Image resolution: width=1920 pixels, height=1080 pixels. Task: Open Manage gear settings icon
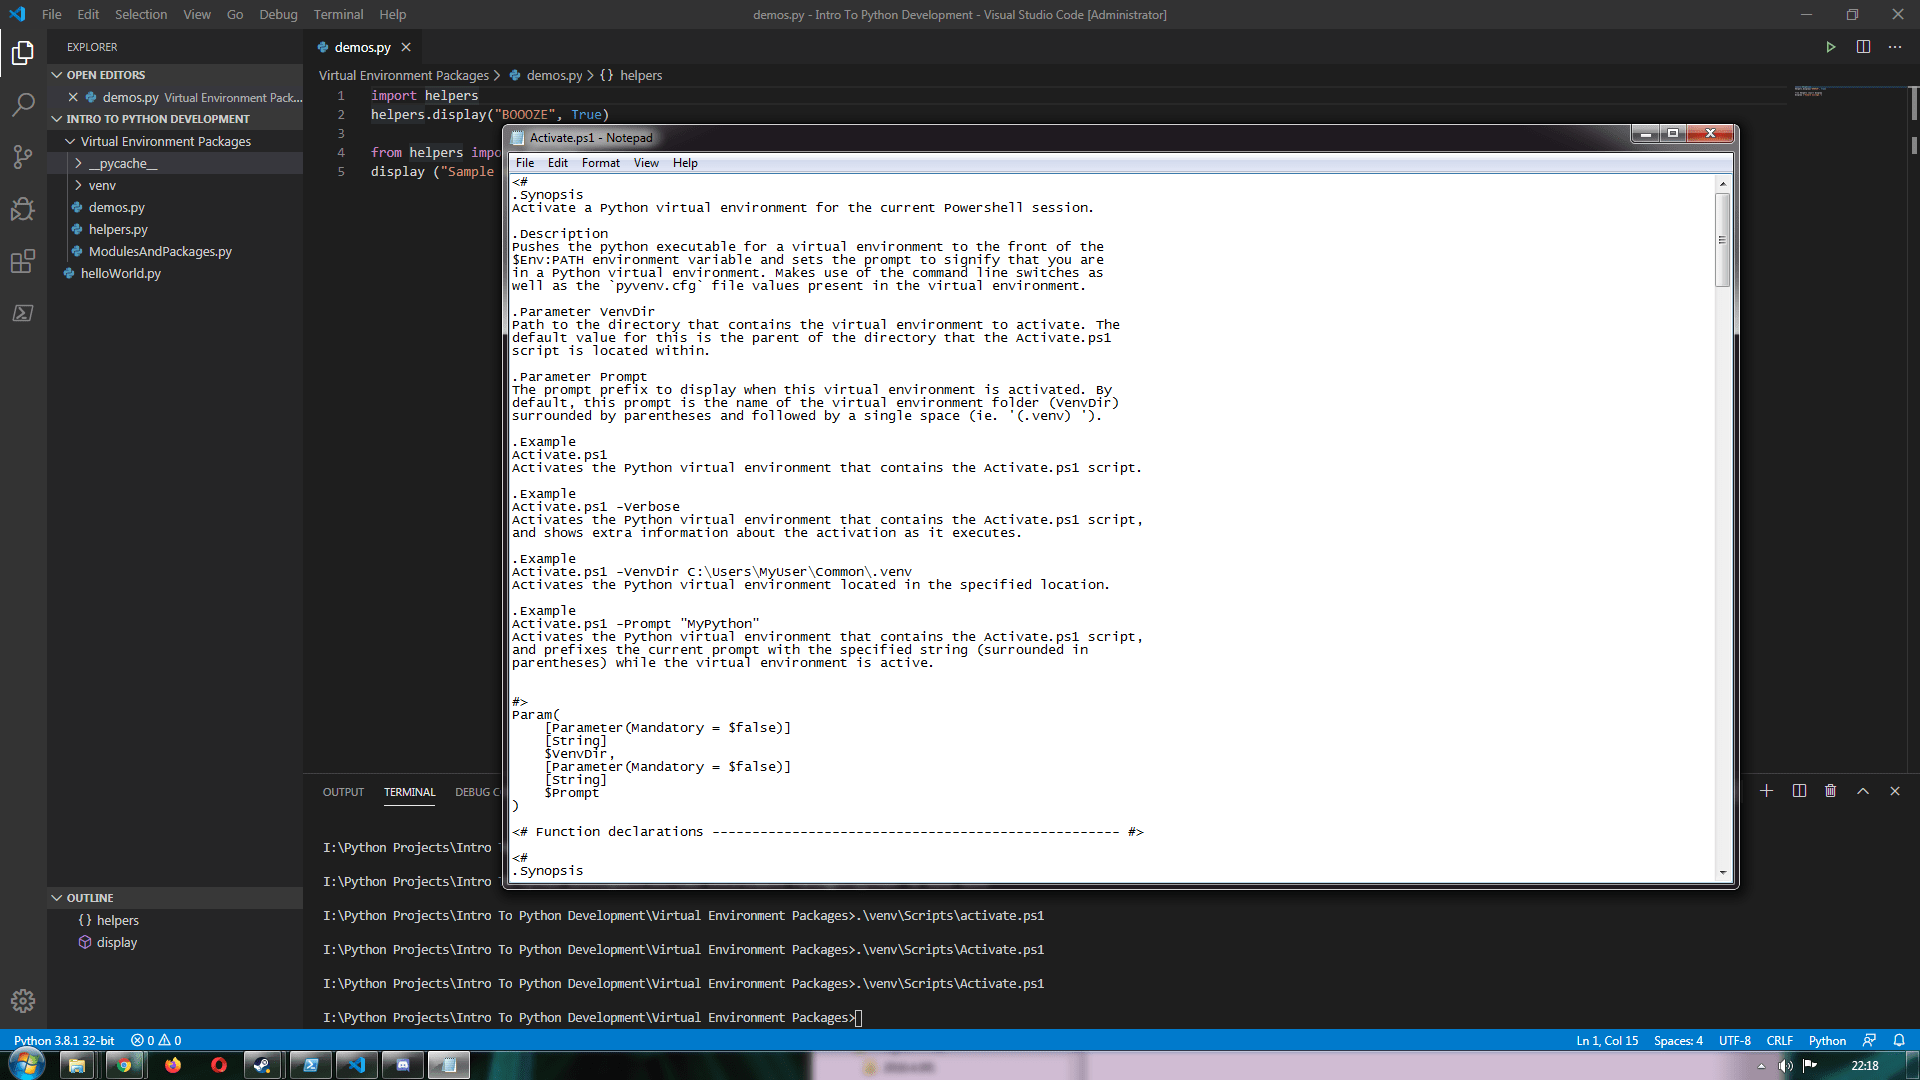click(23, 1000)
